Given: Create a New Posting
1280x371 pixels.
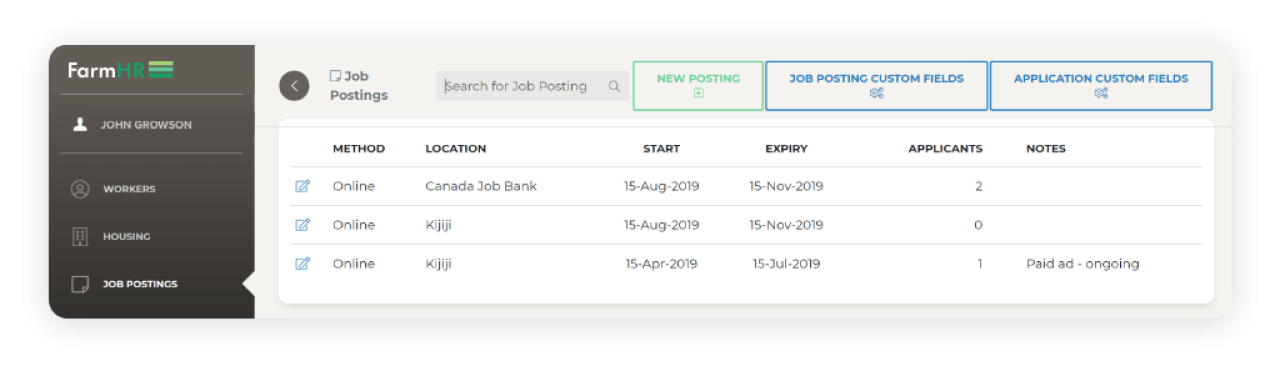Looking at the screenshot, I should (x=698, y=85).
